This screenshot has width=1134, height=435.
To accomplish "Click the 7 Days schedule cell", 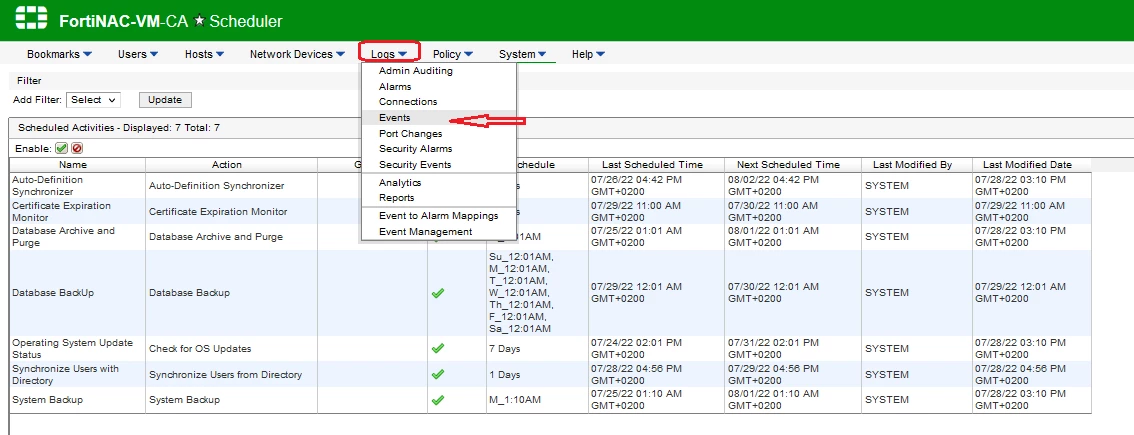I will [537, 349].
